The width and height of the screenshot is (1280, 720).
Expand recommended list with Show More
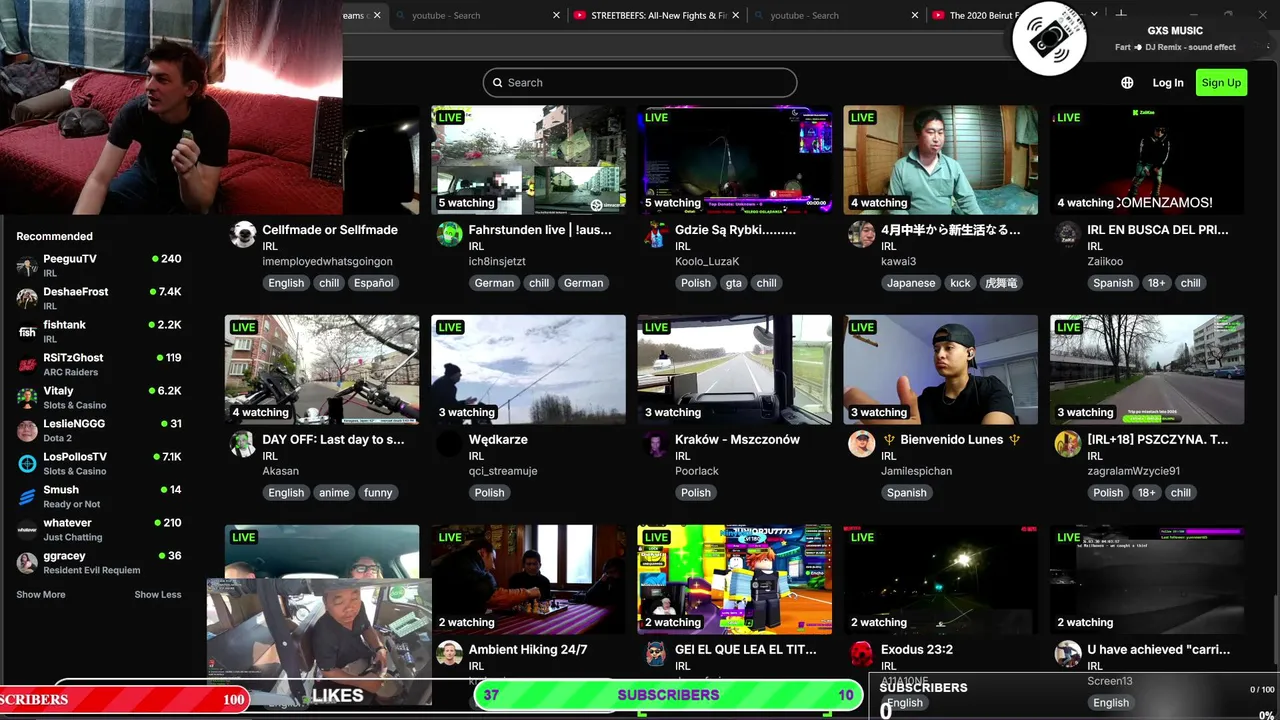tap(41, 595)
